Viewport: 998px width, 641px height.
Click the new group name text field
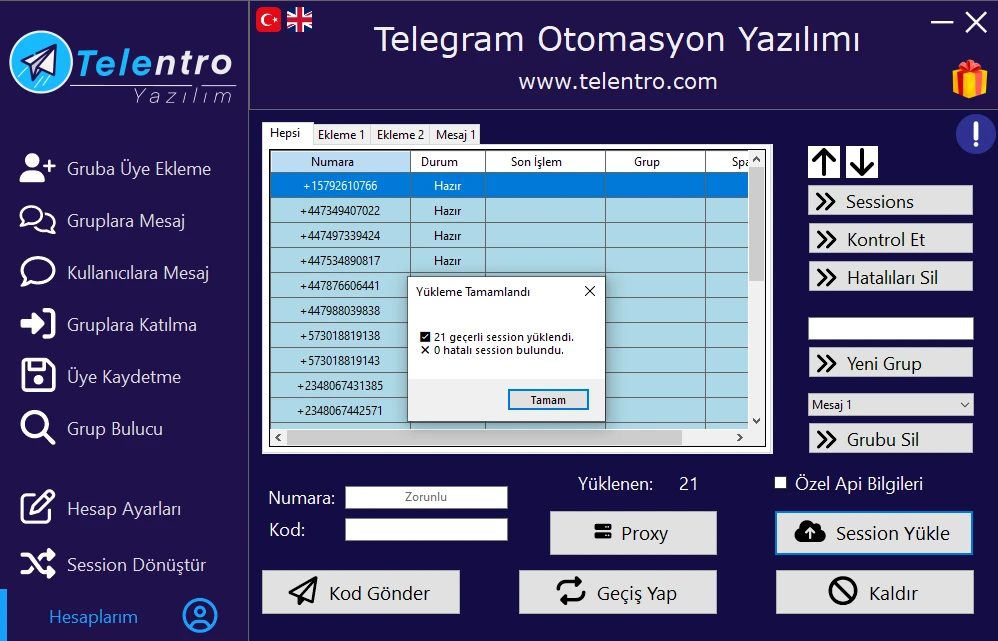(x=890, y=328)
